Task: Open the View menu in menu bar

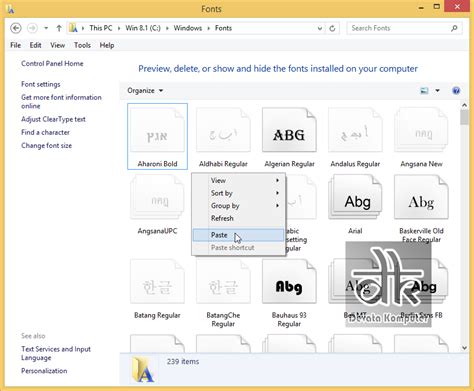Action: tap(57, 45)
